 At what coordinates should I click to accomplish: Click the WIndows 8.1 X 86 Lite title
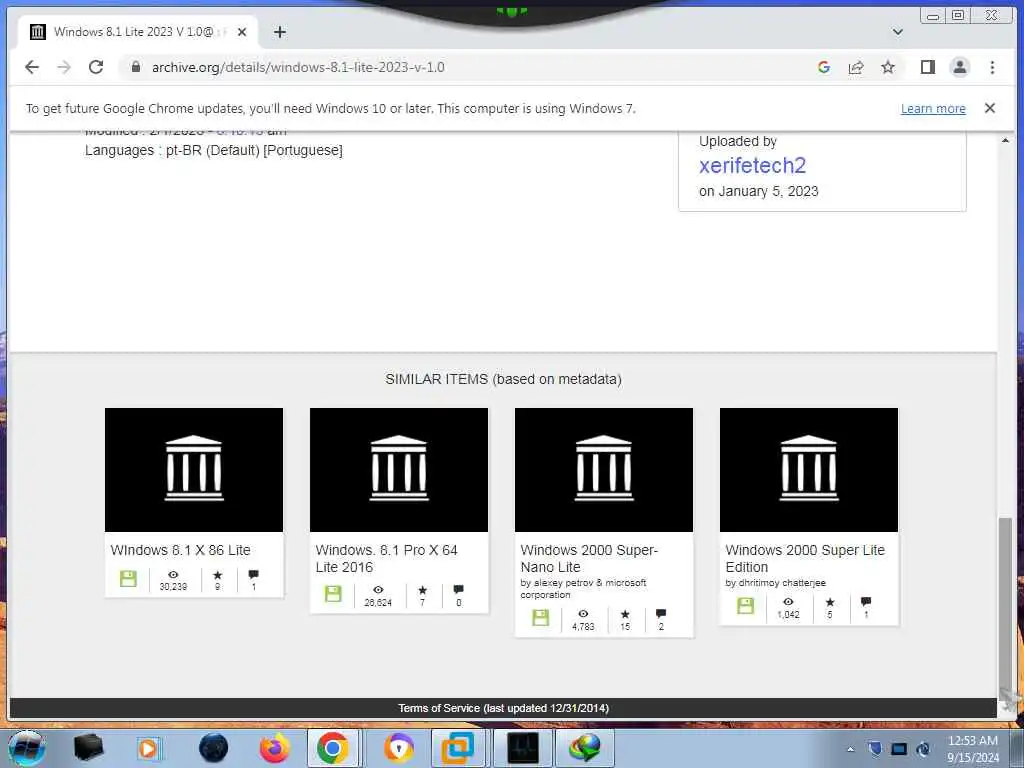pos(180,551)
